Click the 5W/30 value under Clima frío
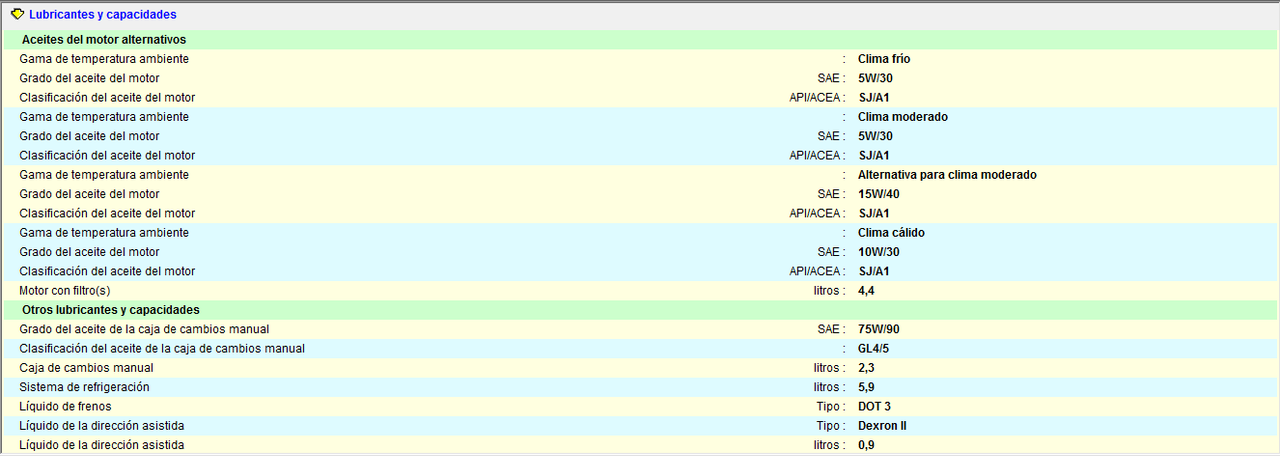1280x456 pixels. (x=875, y=78)
